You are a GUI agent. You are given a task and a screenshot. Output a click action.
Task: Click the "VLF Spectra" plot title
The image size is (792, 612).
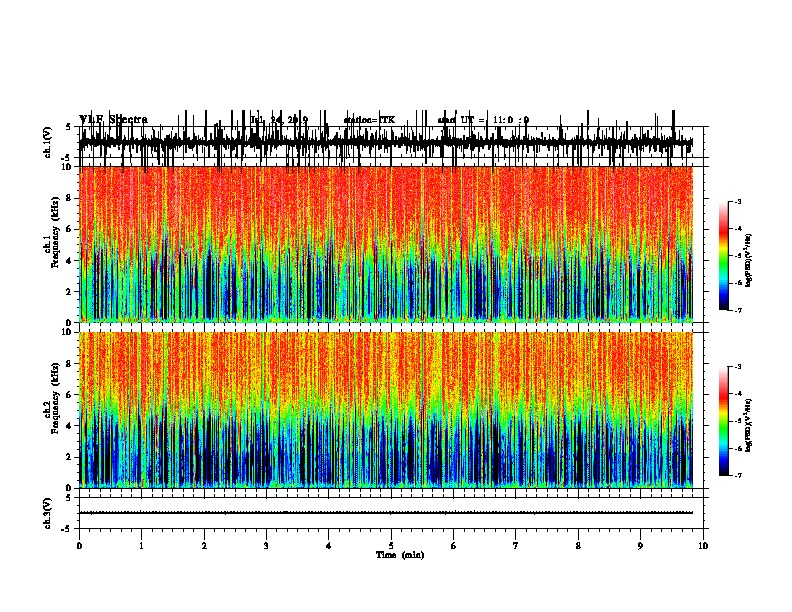[x=113, y=119]
